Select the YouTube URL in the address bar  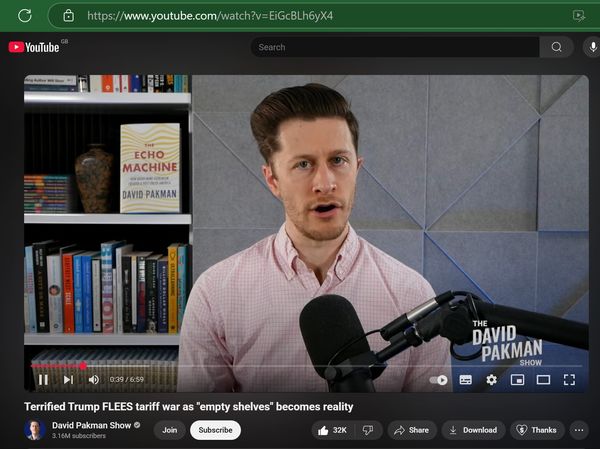[210, 16]
